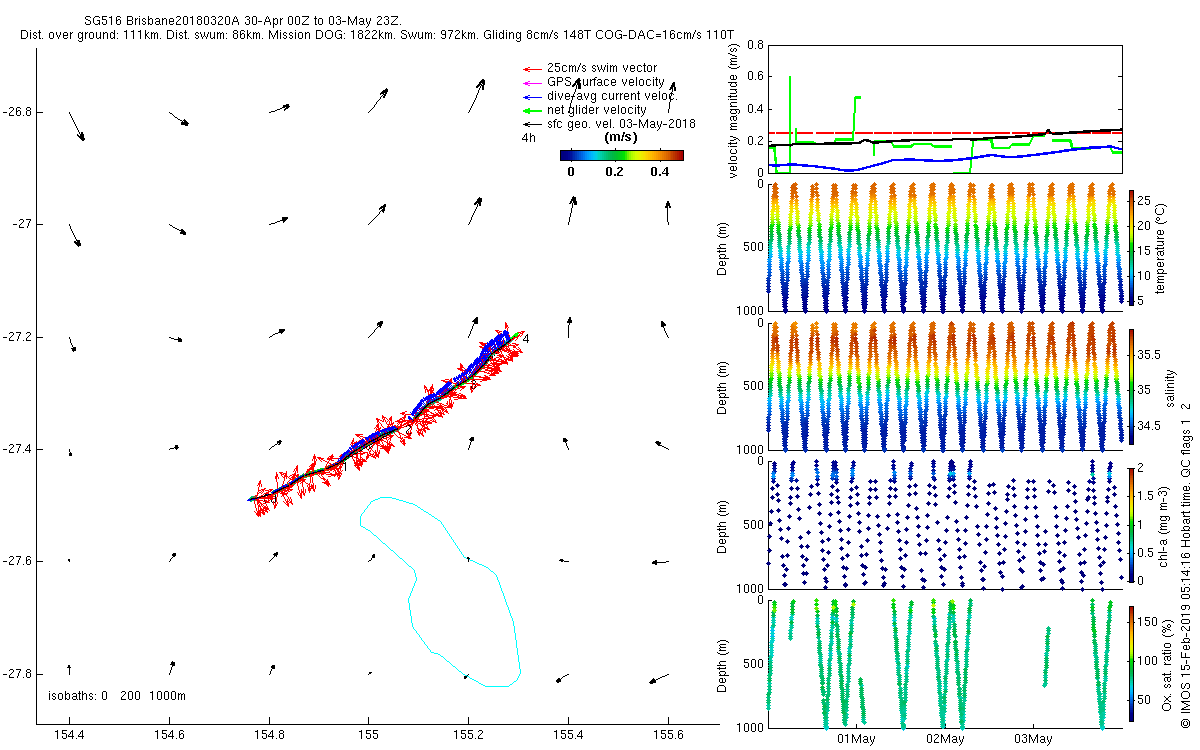Click the red dashed line in velocity plot

900,133
